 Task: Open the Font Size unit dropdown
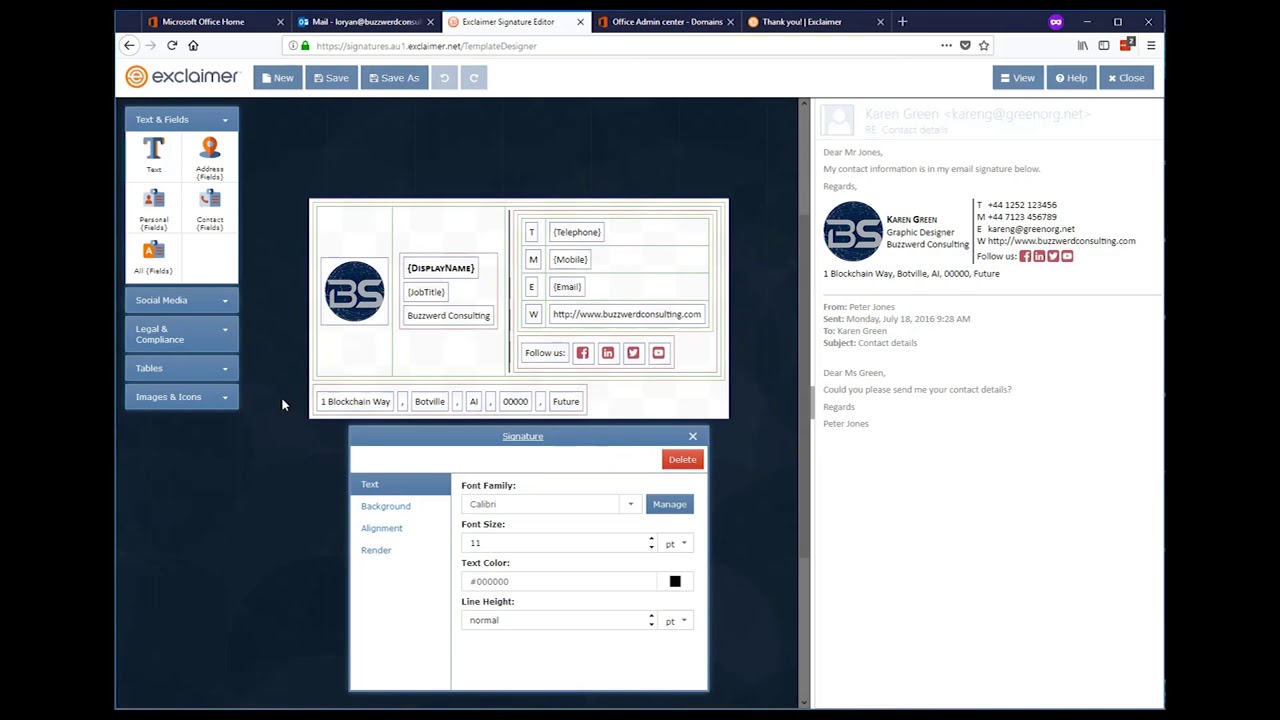(x=677, y=543)
